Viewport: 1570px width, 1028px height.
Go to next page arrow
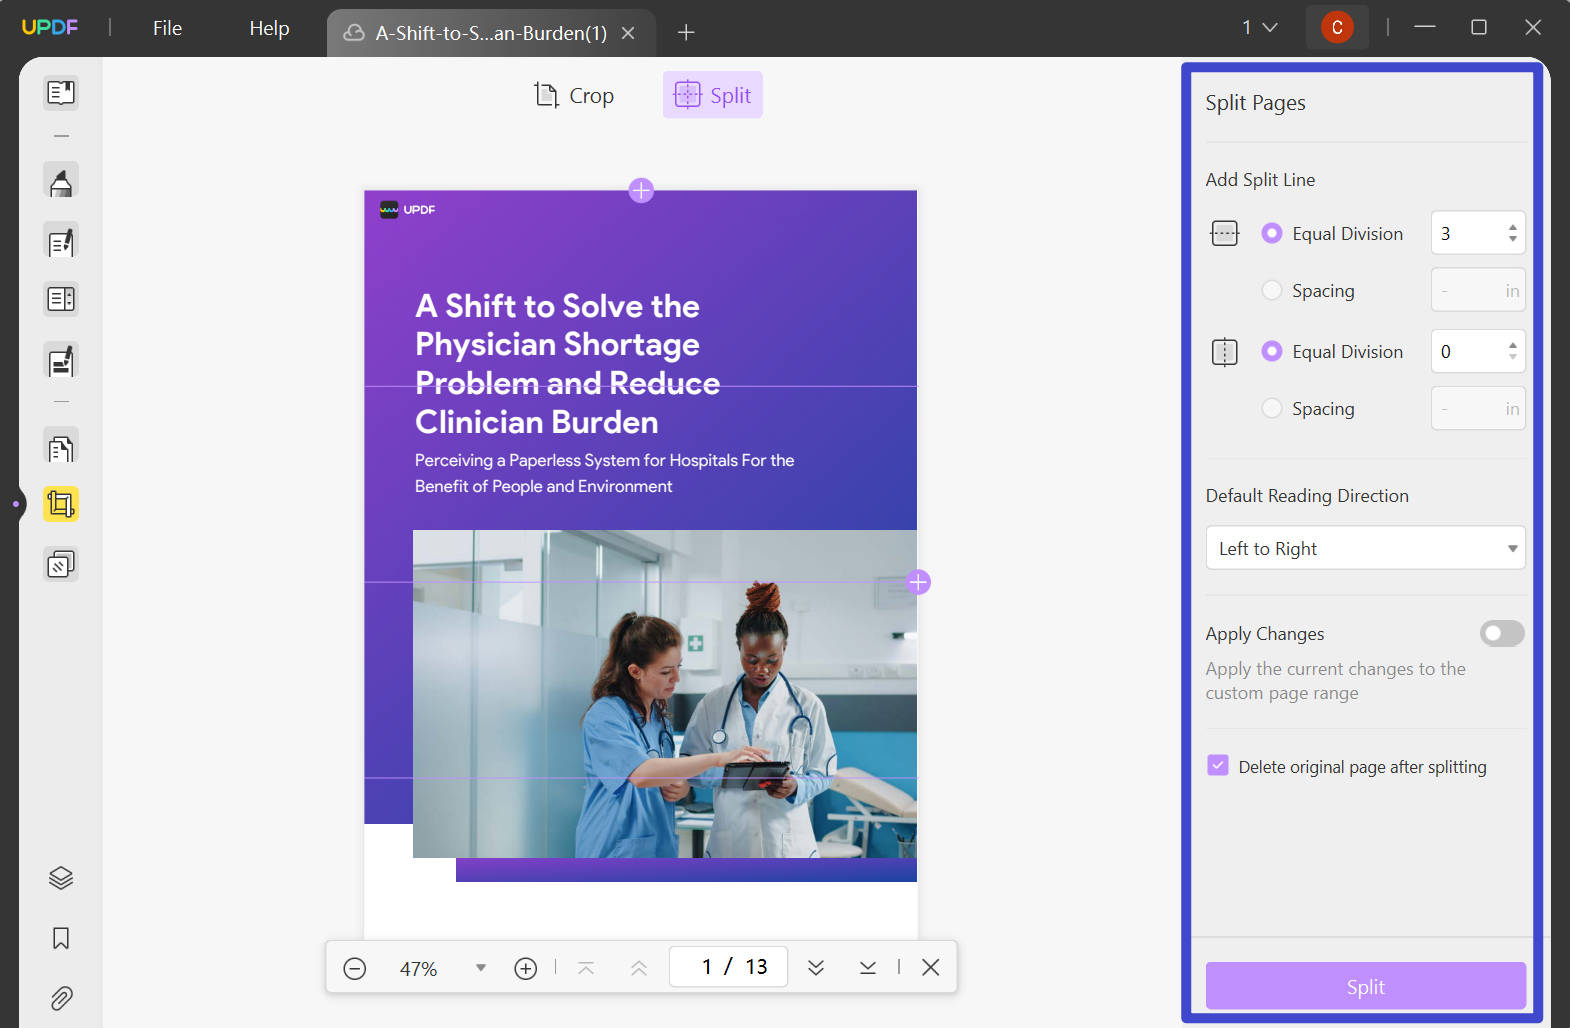816,967
